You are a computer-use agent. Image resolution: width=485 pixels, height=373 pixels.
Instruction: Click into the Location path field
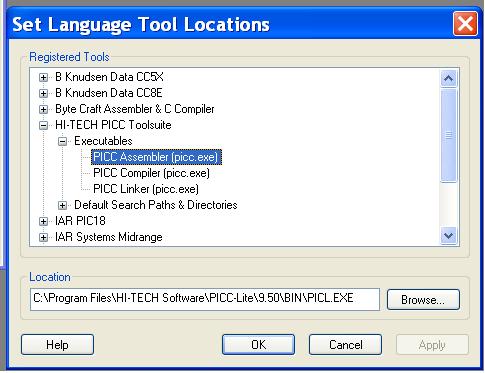point(205,299)
